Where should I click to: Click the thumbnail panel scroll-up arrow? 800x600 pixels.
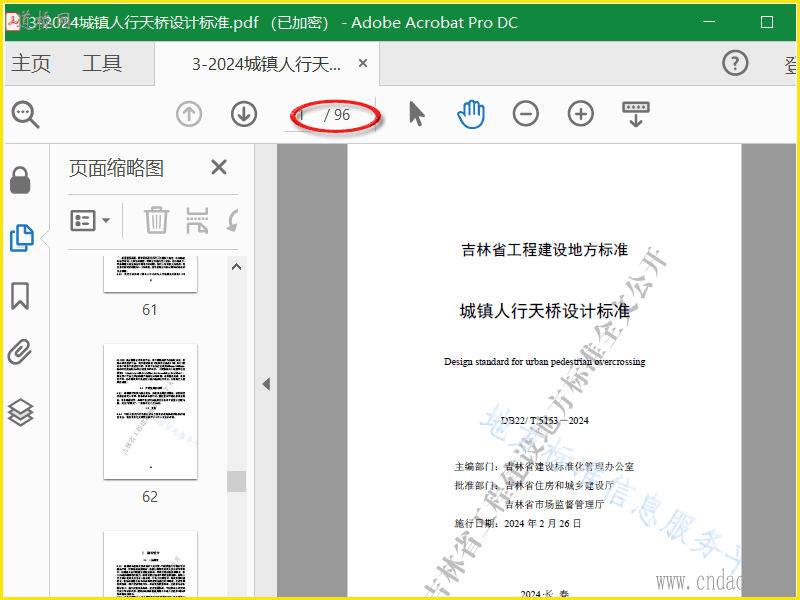(x=236, y=267)
